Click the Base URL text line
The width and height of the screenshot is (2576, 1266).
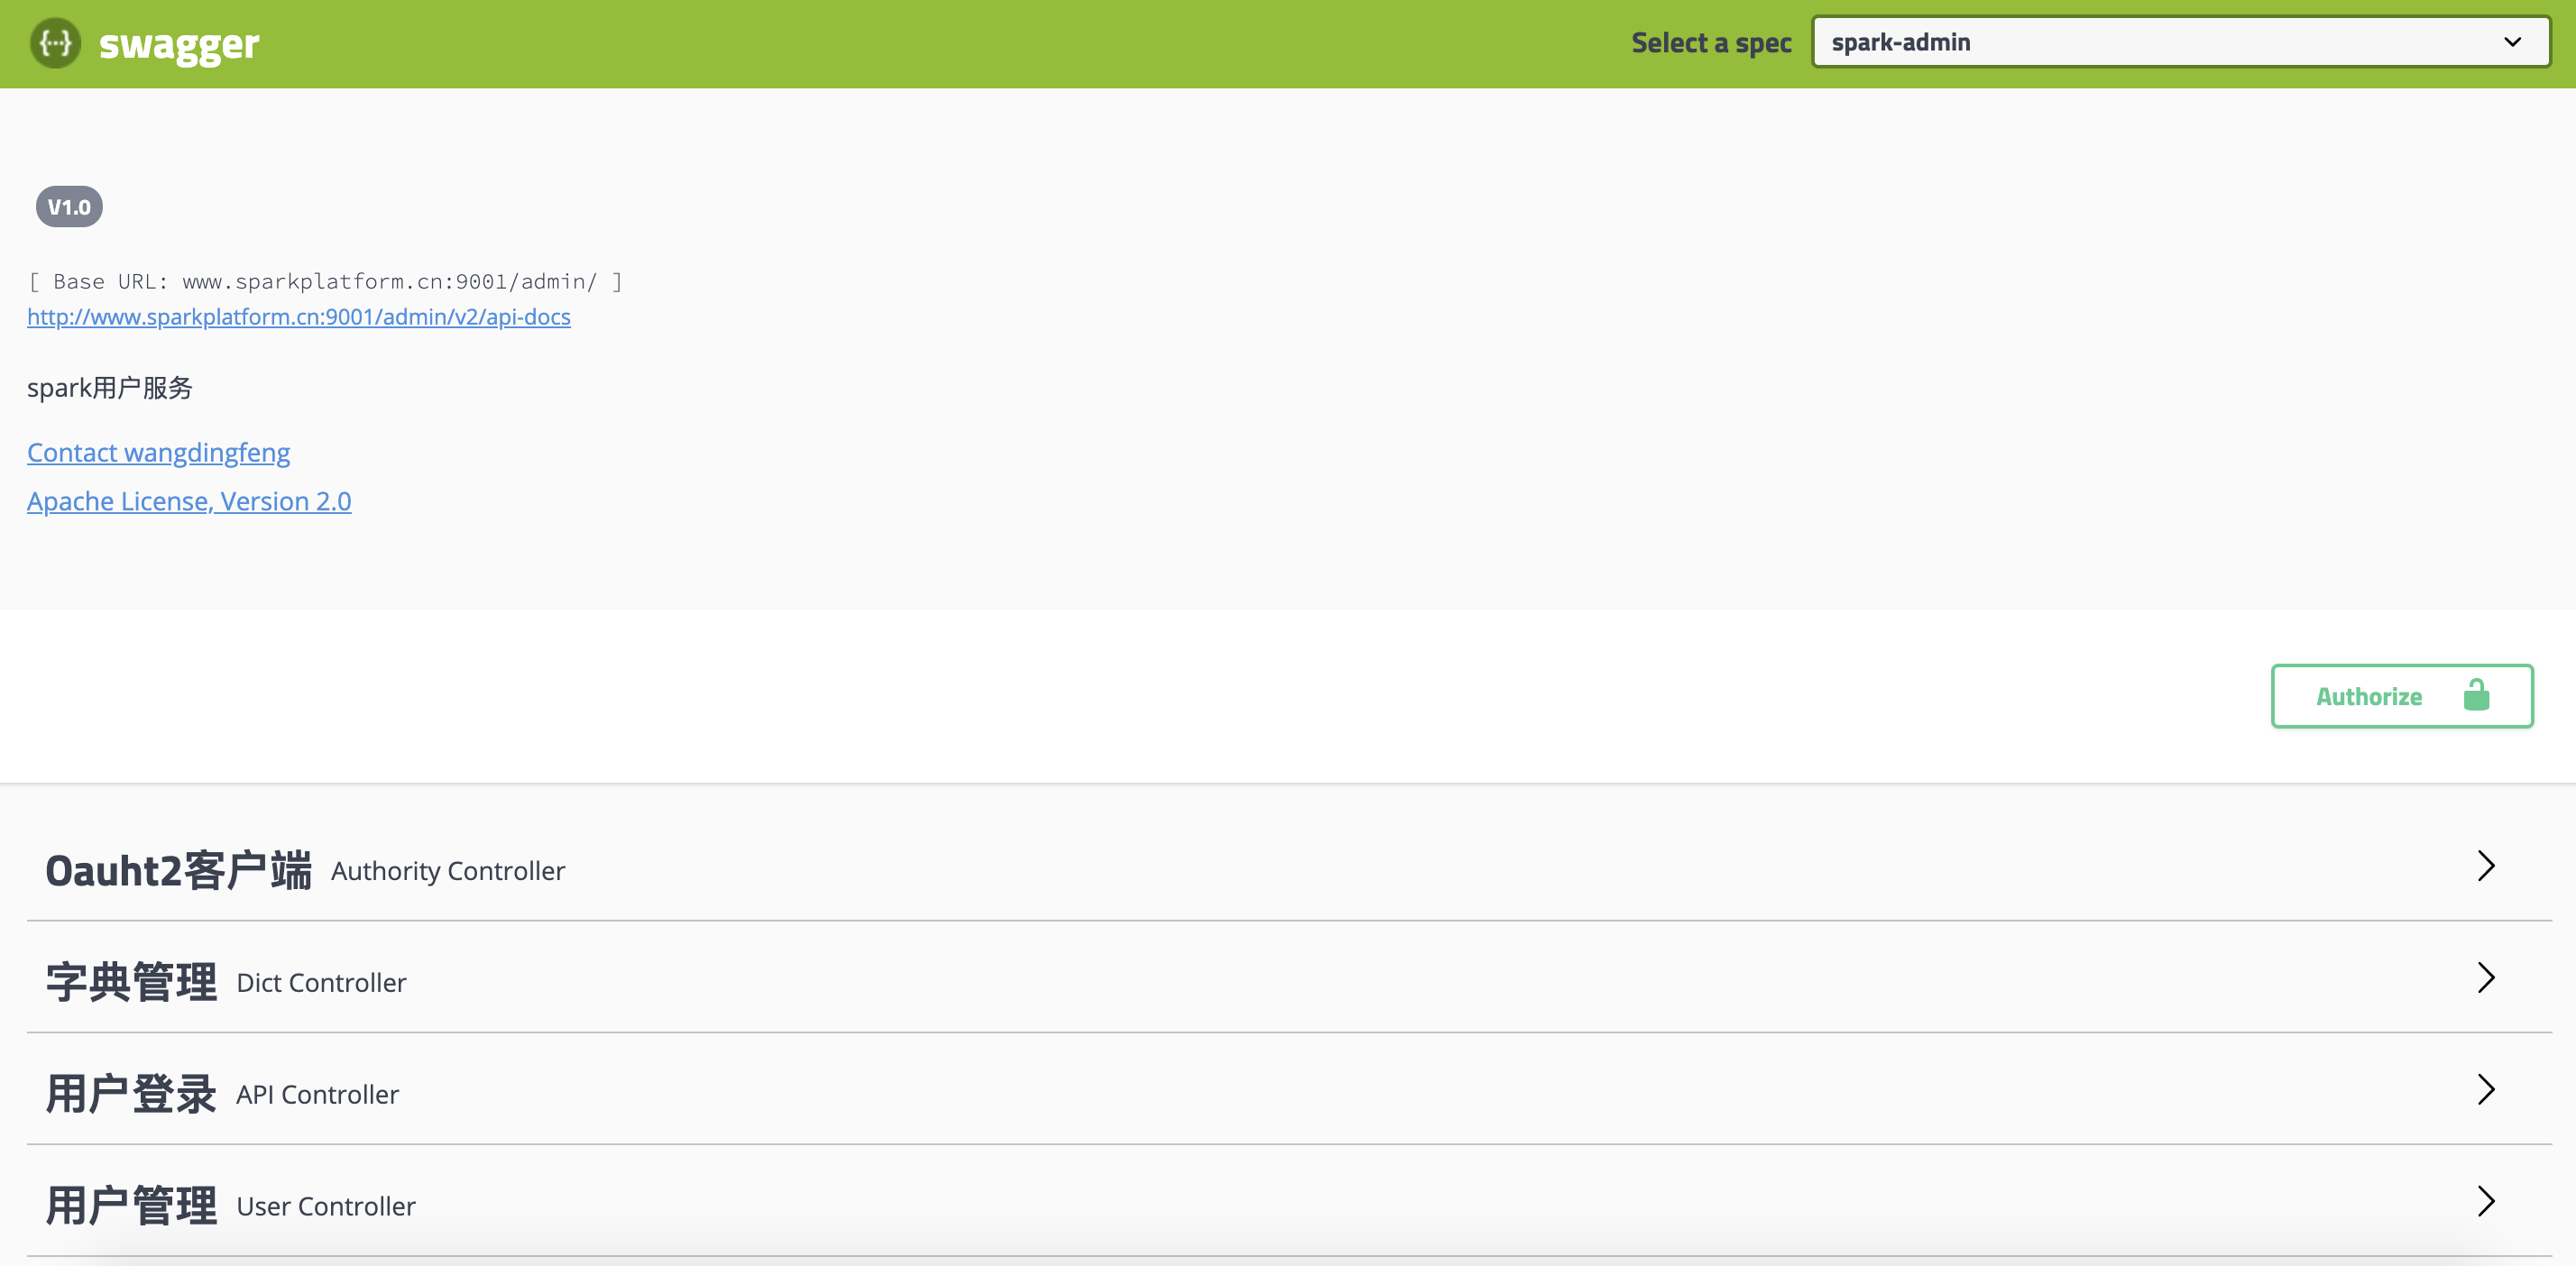(325, 282)
